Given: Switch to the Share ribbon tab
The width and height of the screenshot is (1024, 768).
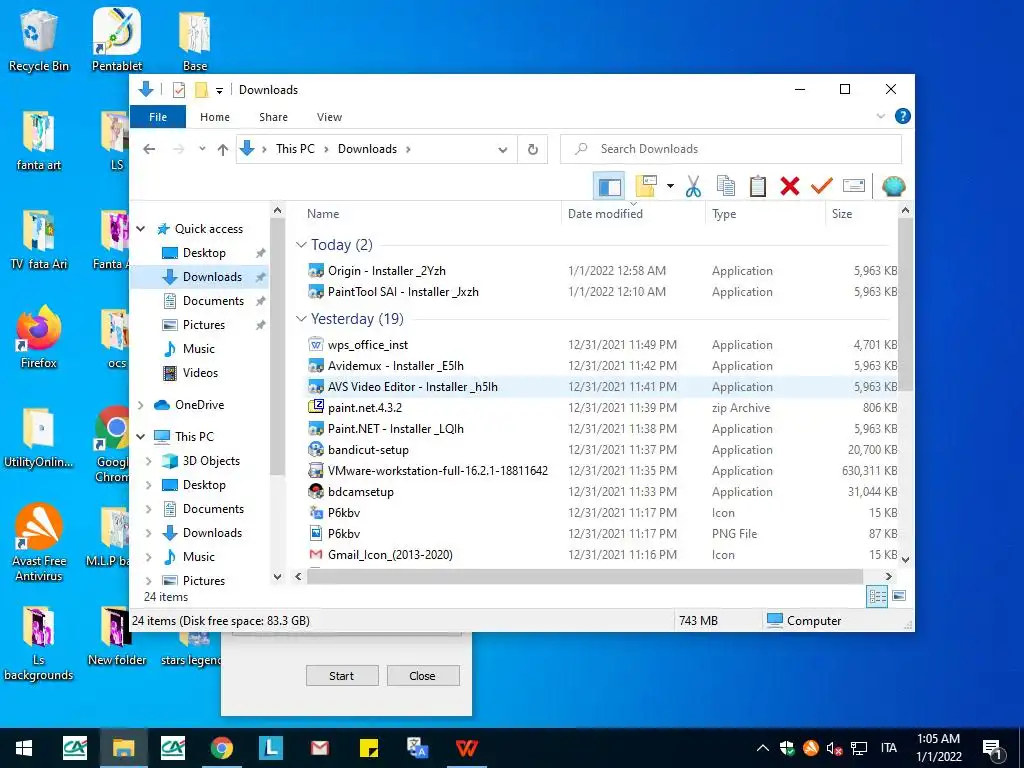Looking at the screenshot, I should pos(273,117).
